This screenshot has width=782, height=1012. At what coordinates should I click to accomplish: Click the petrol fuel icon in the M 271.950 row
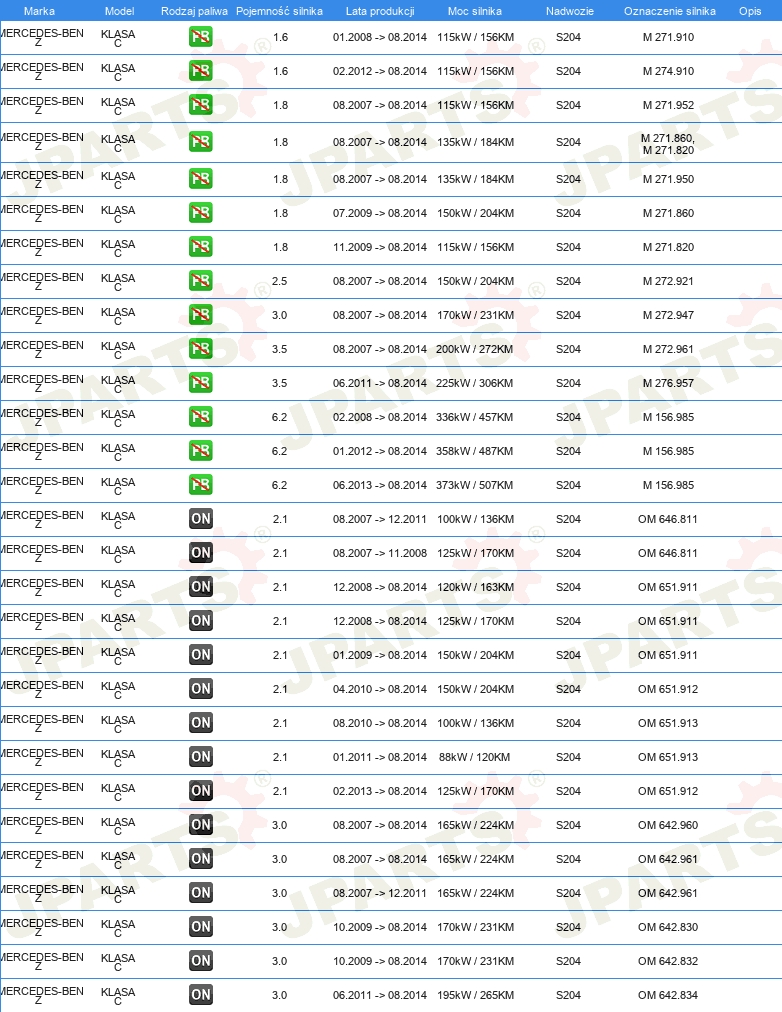(x=201, y=179)
